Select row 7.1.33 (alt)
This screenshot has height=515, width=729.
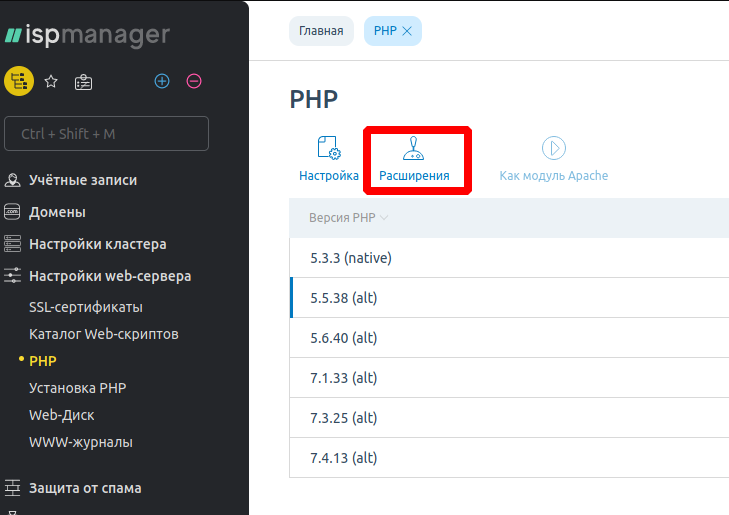(x=509, y=378)
